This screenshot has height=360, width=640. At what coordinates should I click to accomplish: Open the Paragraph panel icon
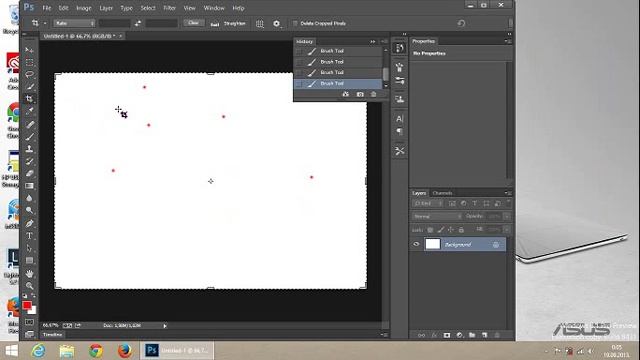tap(400, 131)
